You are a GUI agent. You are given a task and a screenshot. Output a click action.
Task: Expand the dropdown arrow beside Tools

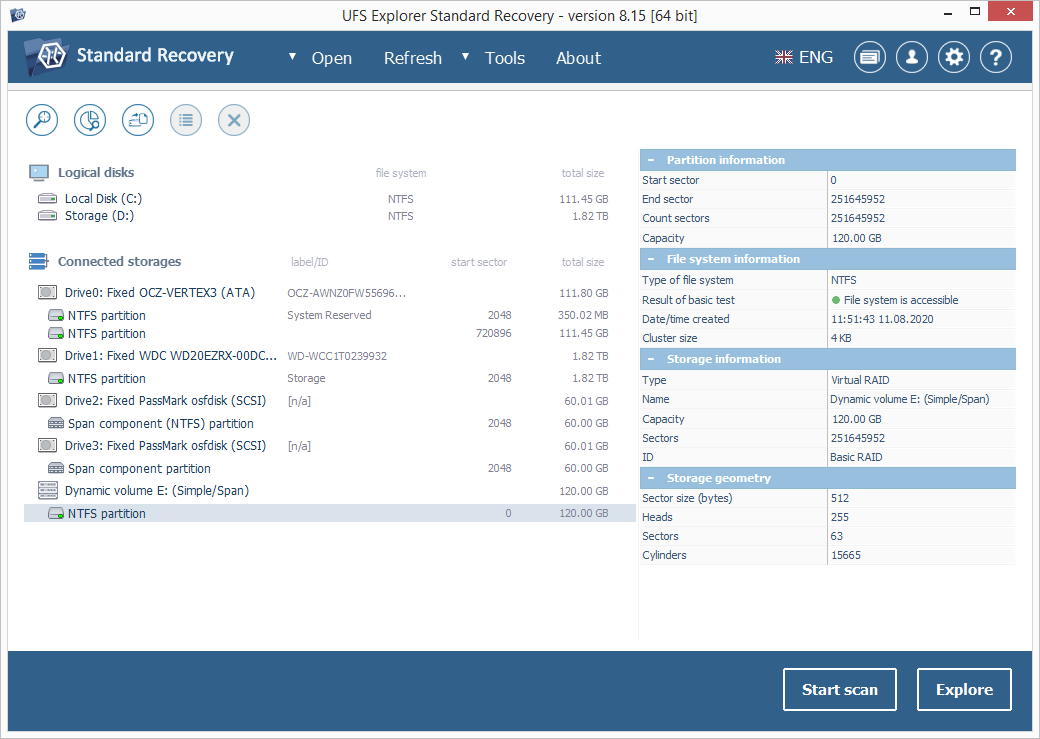(x=466, y=56)
